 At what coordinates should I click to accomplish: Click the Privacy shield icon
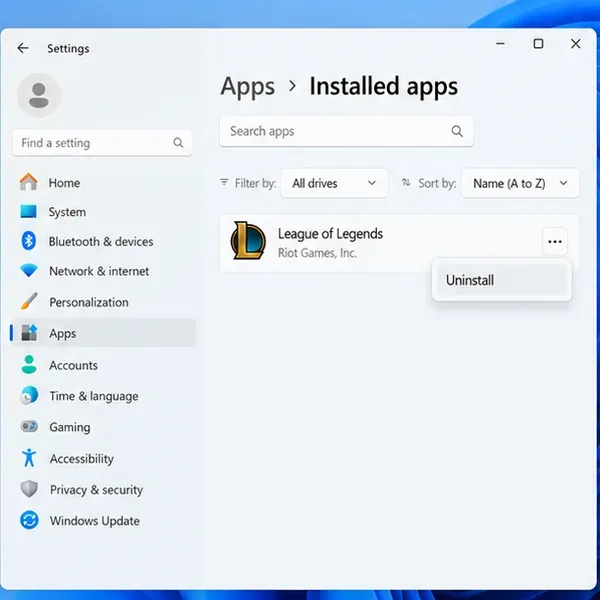click(x=29, y=489)
